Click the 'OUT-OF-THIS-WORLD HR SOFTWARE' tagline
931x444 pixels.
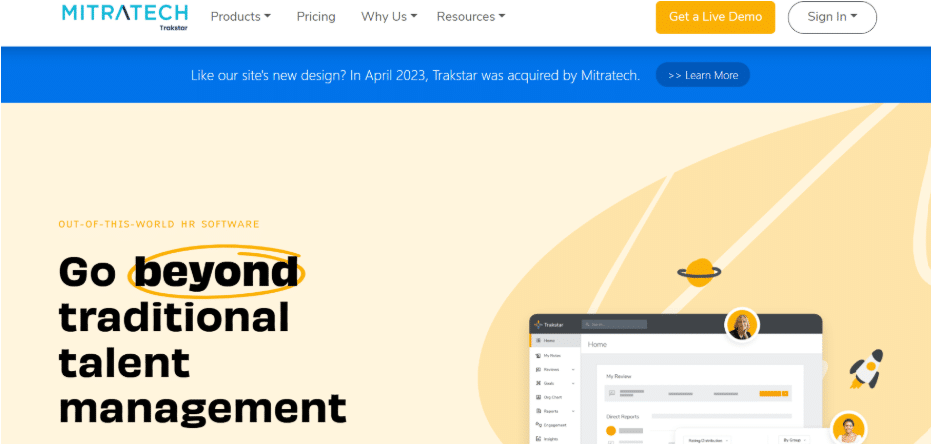pos(159,224)
